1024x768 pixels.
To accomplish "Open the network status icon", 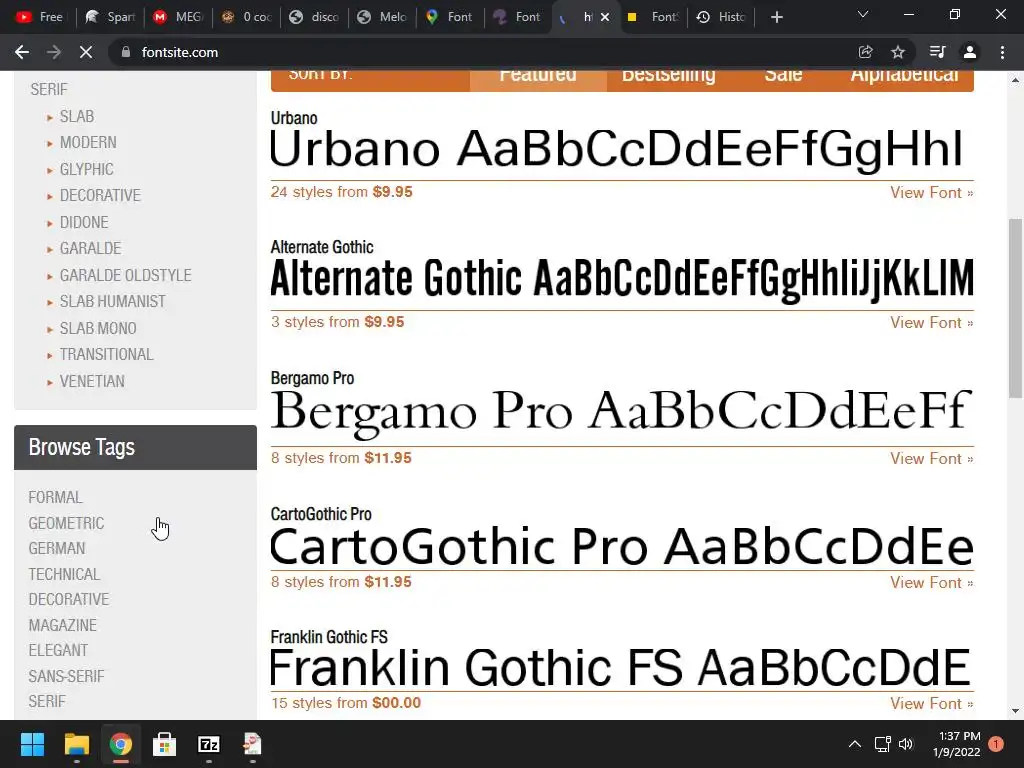I will coord(882,744).
